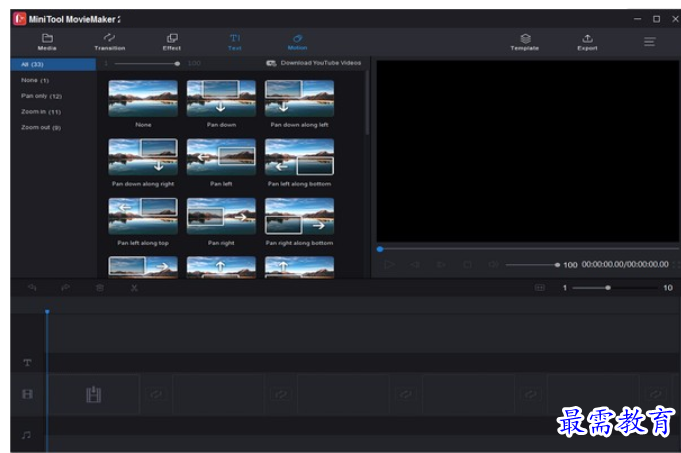The height and width of the screenshot is (453, 681).
Task: Click the volume value 100
Action: click(x=570, y=265)
